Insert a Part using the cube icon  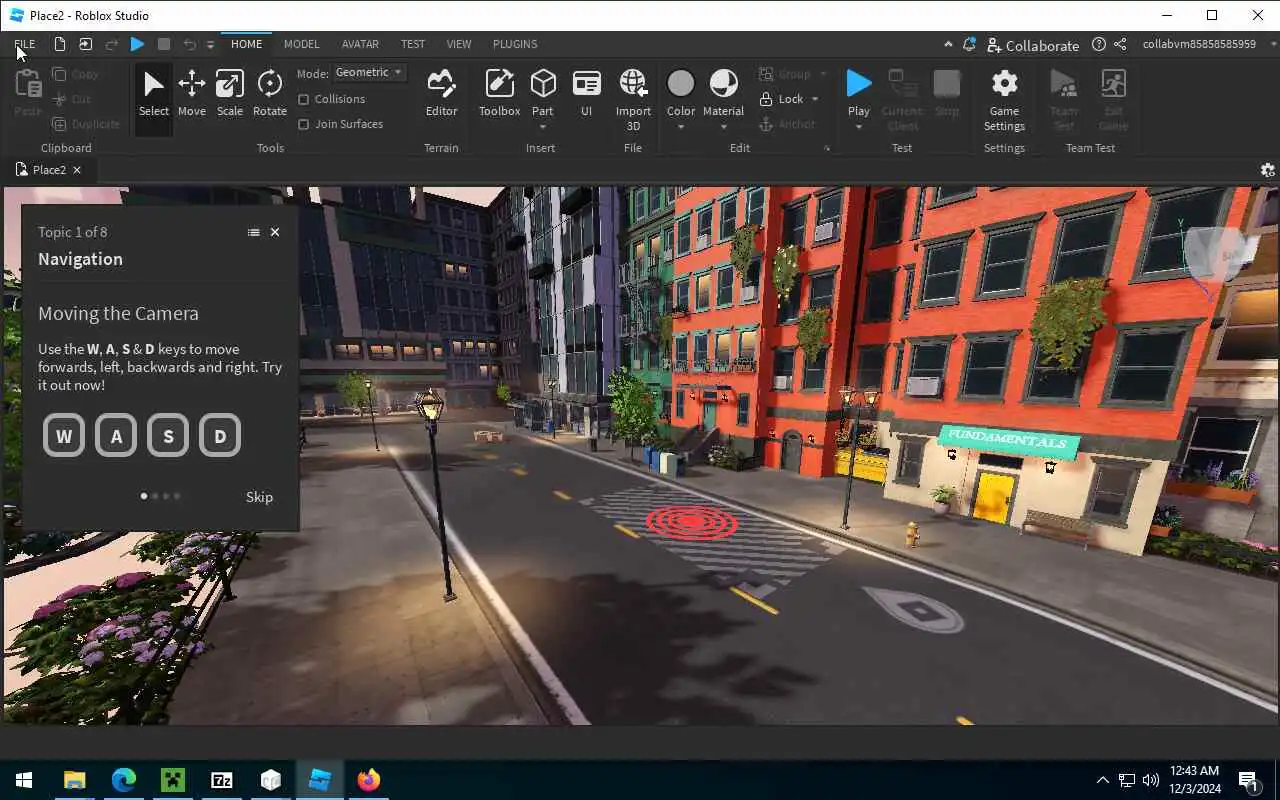(543, 83)
